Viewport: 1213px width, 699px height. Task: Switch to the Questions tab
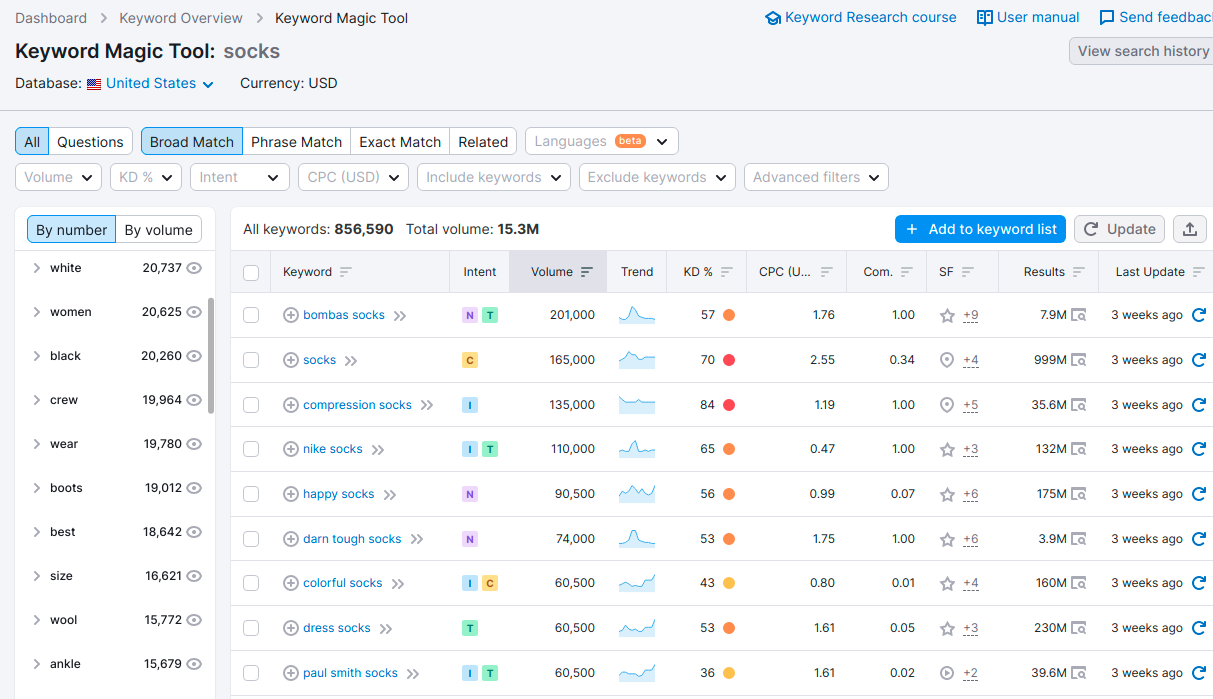coord(90,141)
